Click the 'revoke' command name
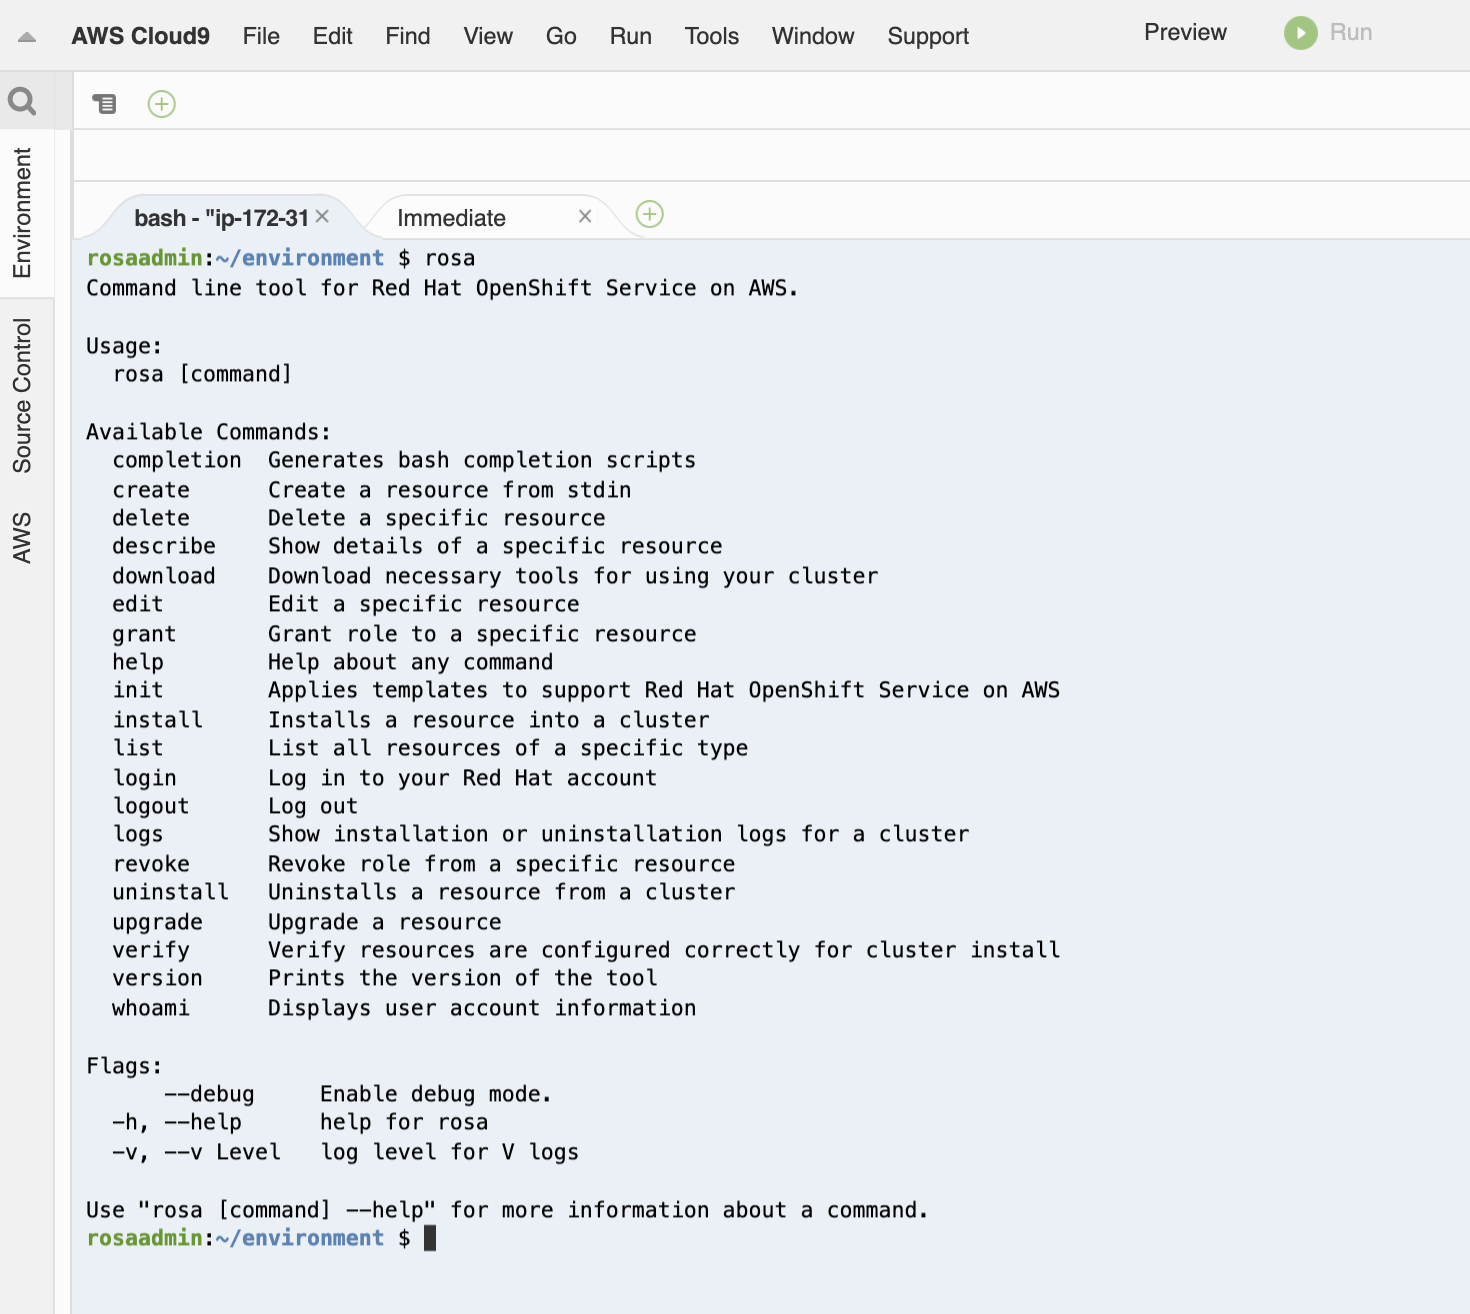1470x1314 pixels. pyautogui.click(x=151, y=864)
